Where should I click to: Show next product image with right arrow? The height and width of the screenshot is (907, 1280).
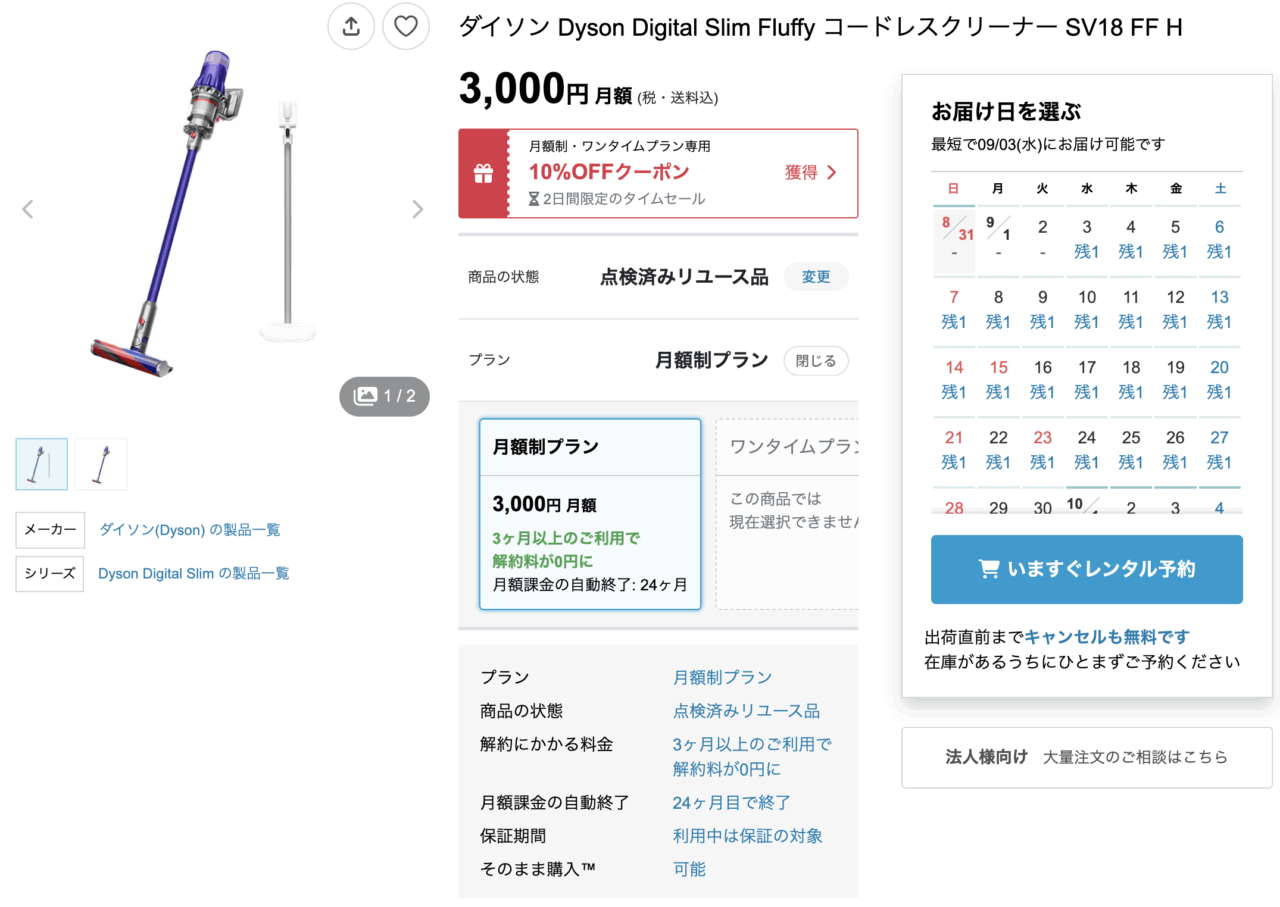click(x=417, y=209)
